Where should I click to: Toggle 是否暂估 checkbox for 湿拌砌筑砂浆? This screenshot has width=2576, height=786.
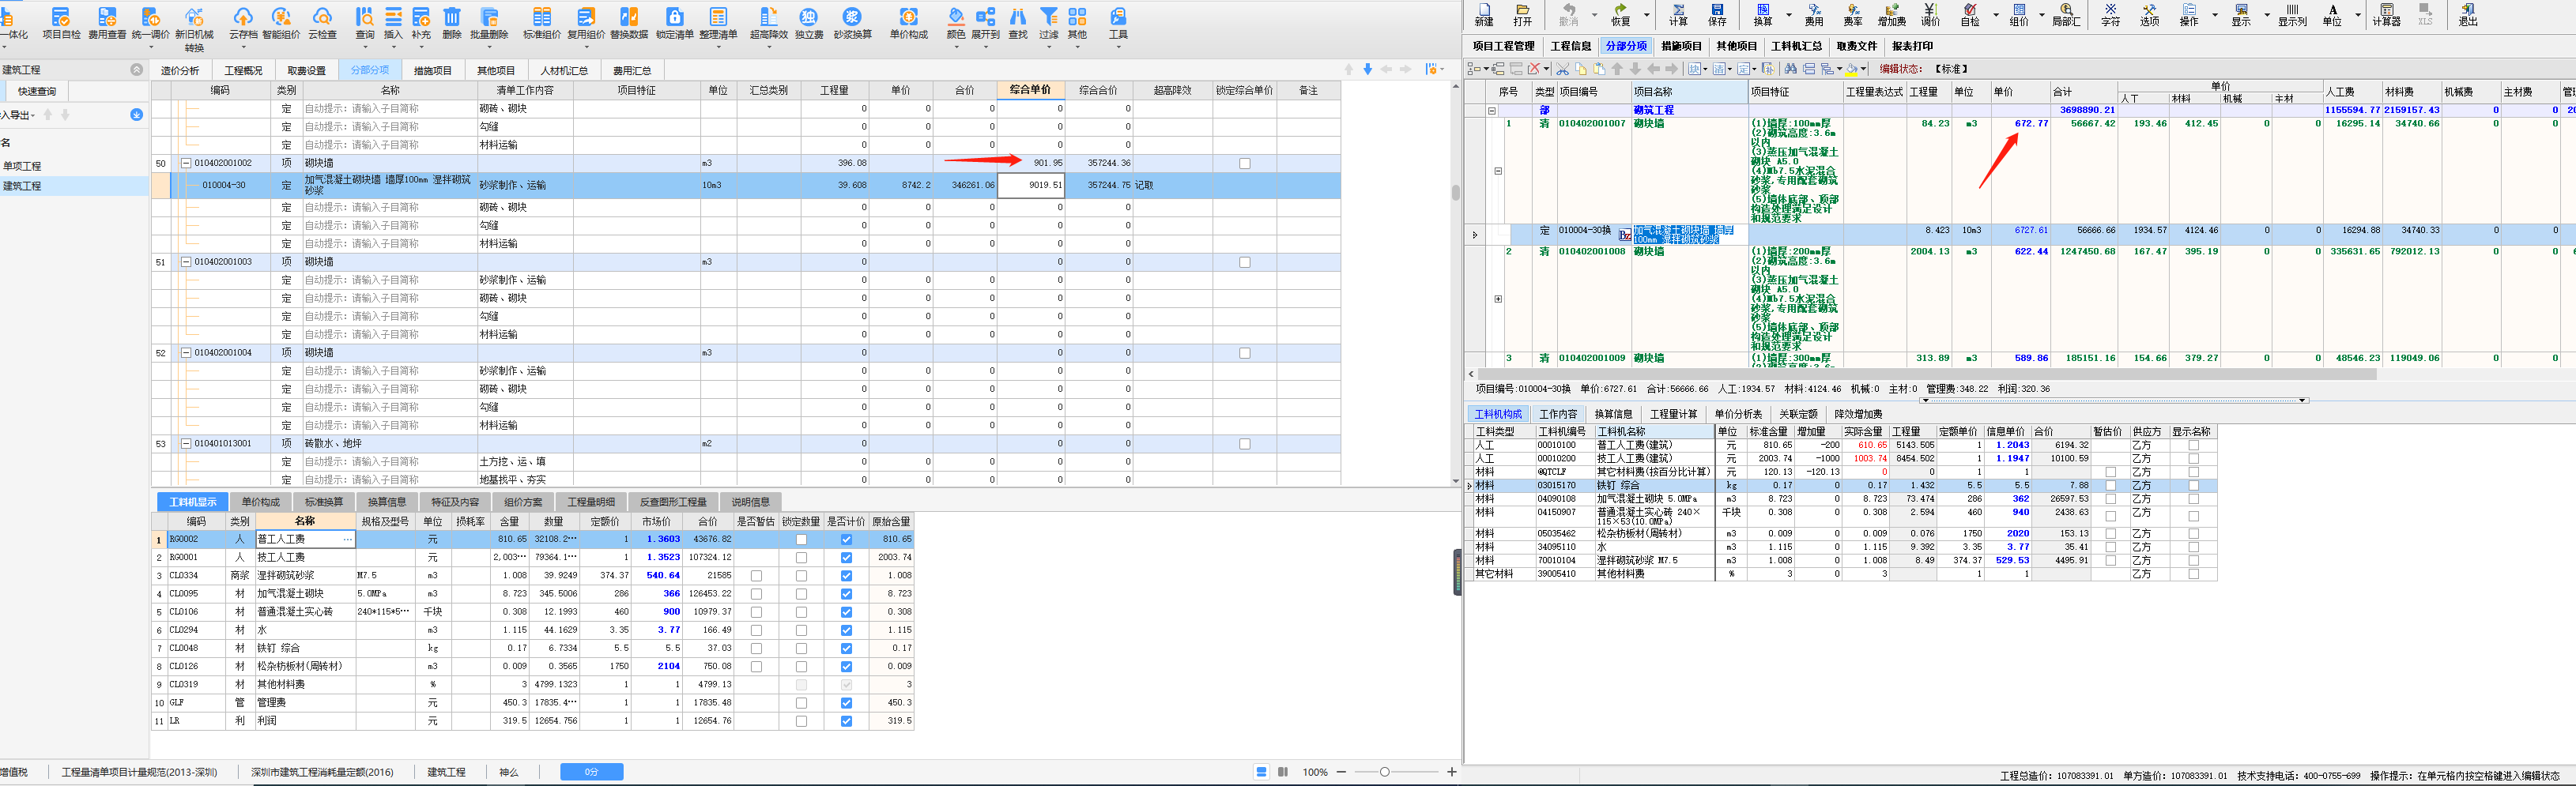coord(756,576)
